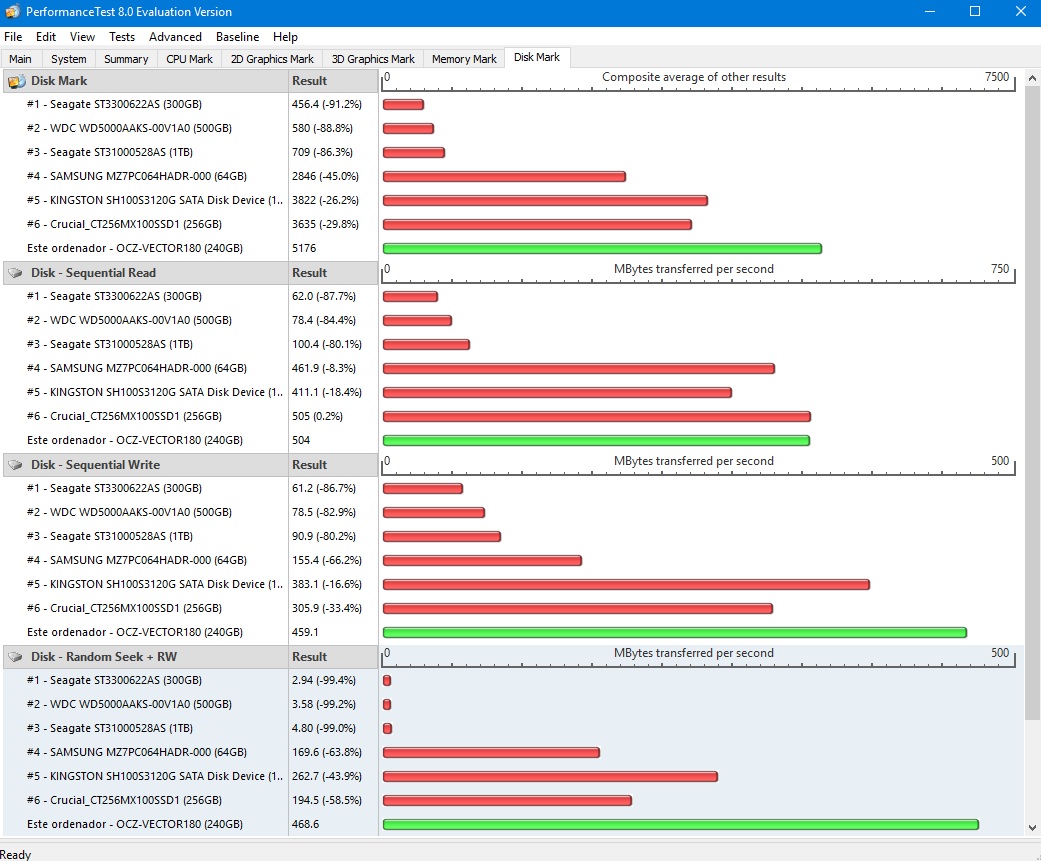
Task: Click the green OCZ-VECTOR180 bar in Sequential Read
Action: point(596,440)
